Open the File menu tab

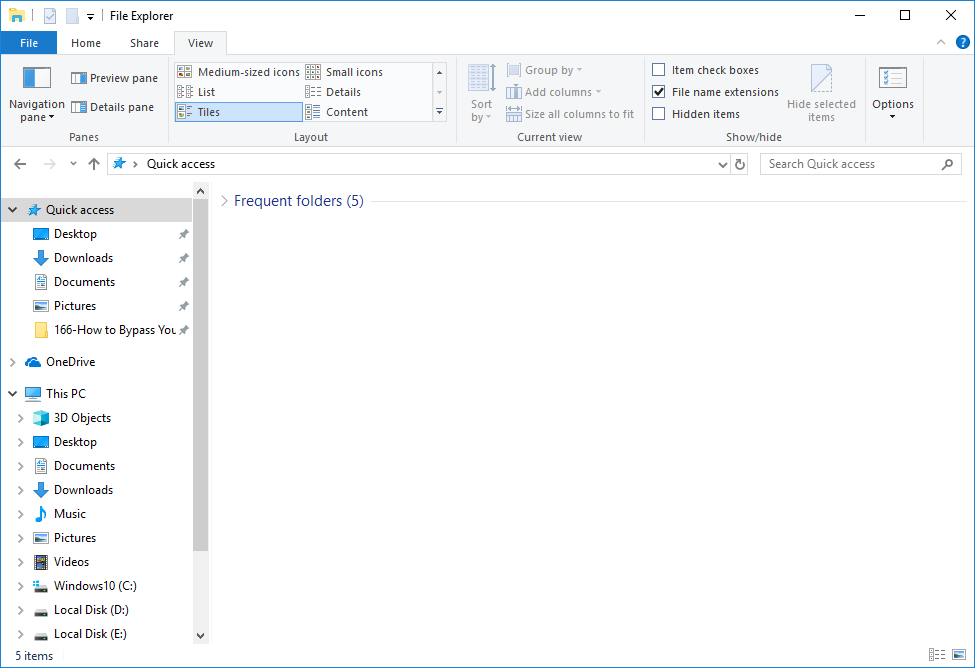[x=29, y=43]
